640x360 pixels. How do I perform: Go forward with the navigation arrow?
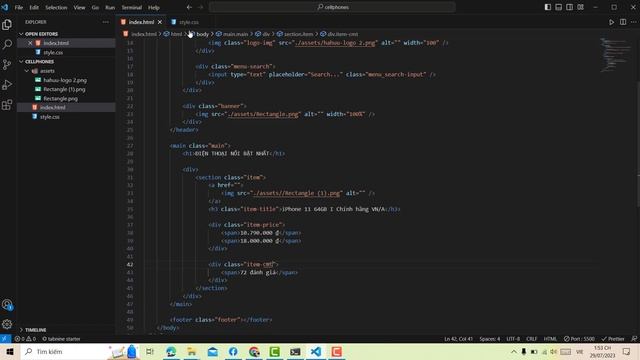200,7
